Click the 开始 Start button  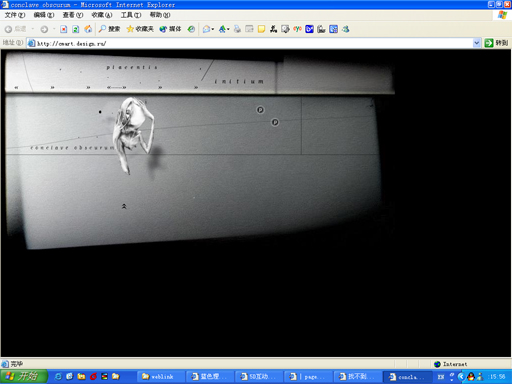(24, 377)
